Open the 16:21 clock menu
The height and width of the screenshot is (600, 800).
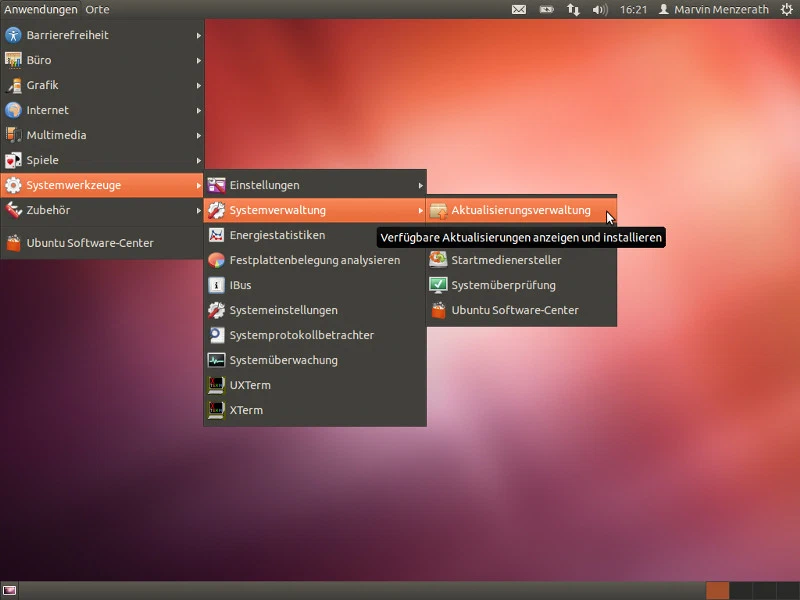coord(633,9)
